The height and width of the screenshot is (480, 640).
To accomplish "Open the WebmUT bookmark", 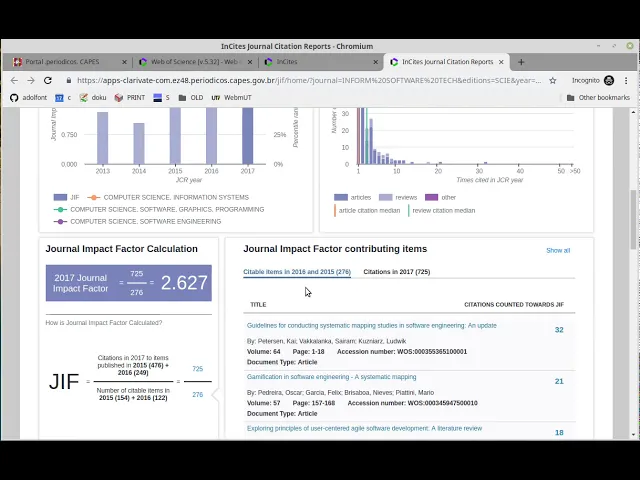I will click(x=231, y=98).
